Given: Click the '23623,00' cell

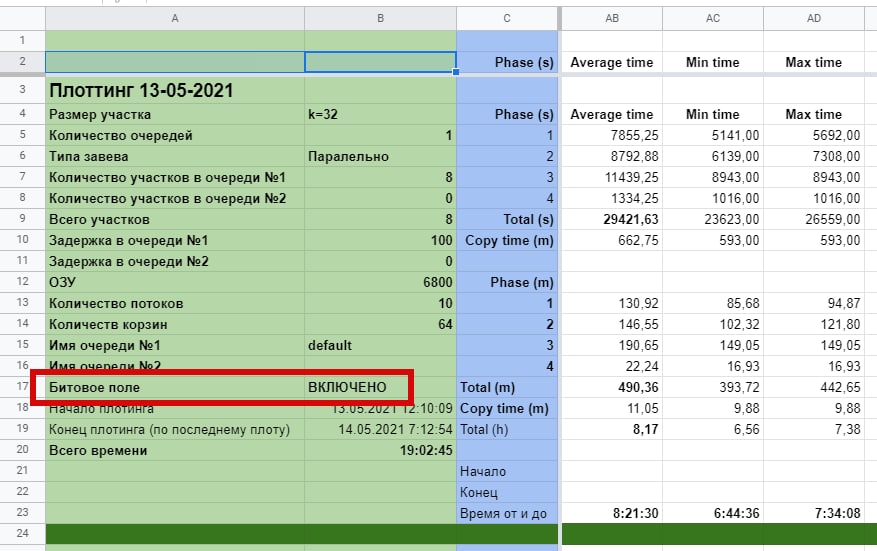Looking at the screenshot, I should (713, 219).
